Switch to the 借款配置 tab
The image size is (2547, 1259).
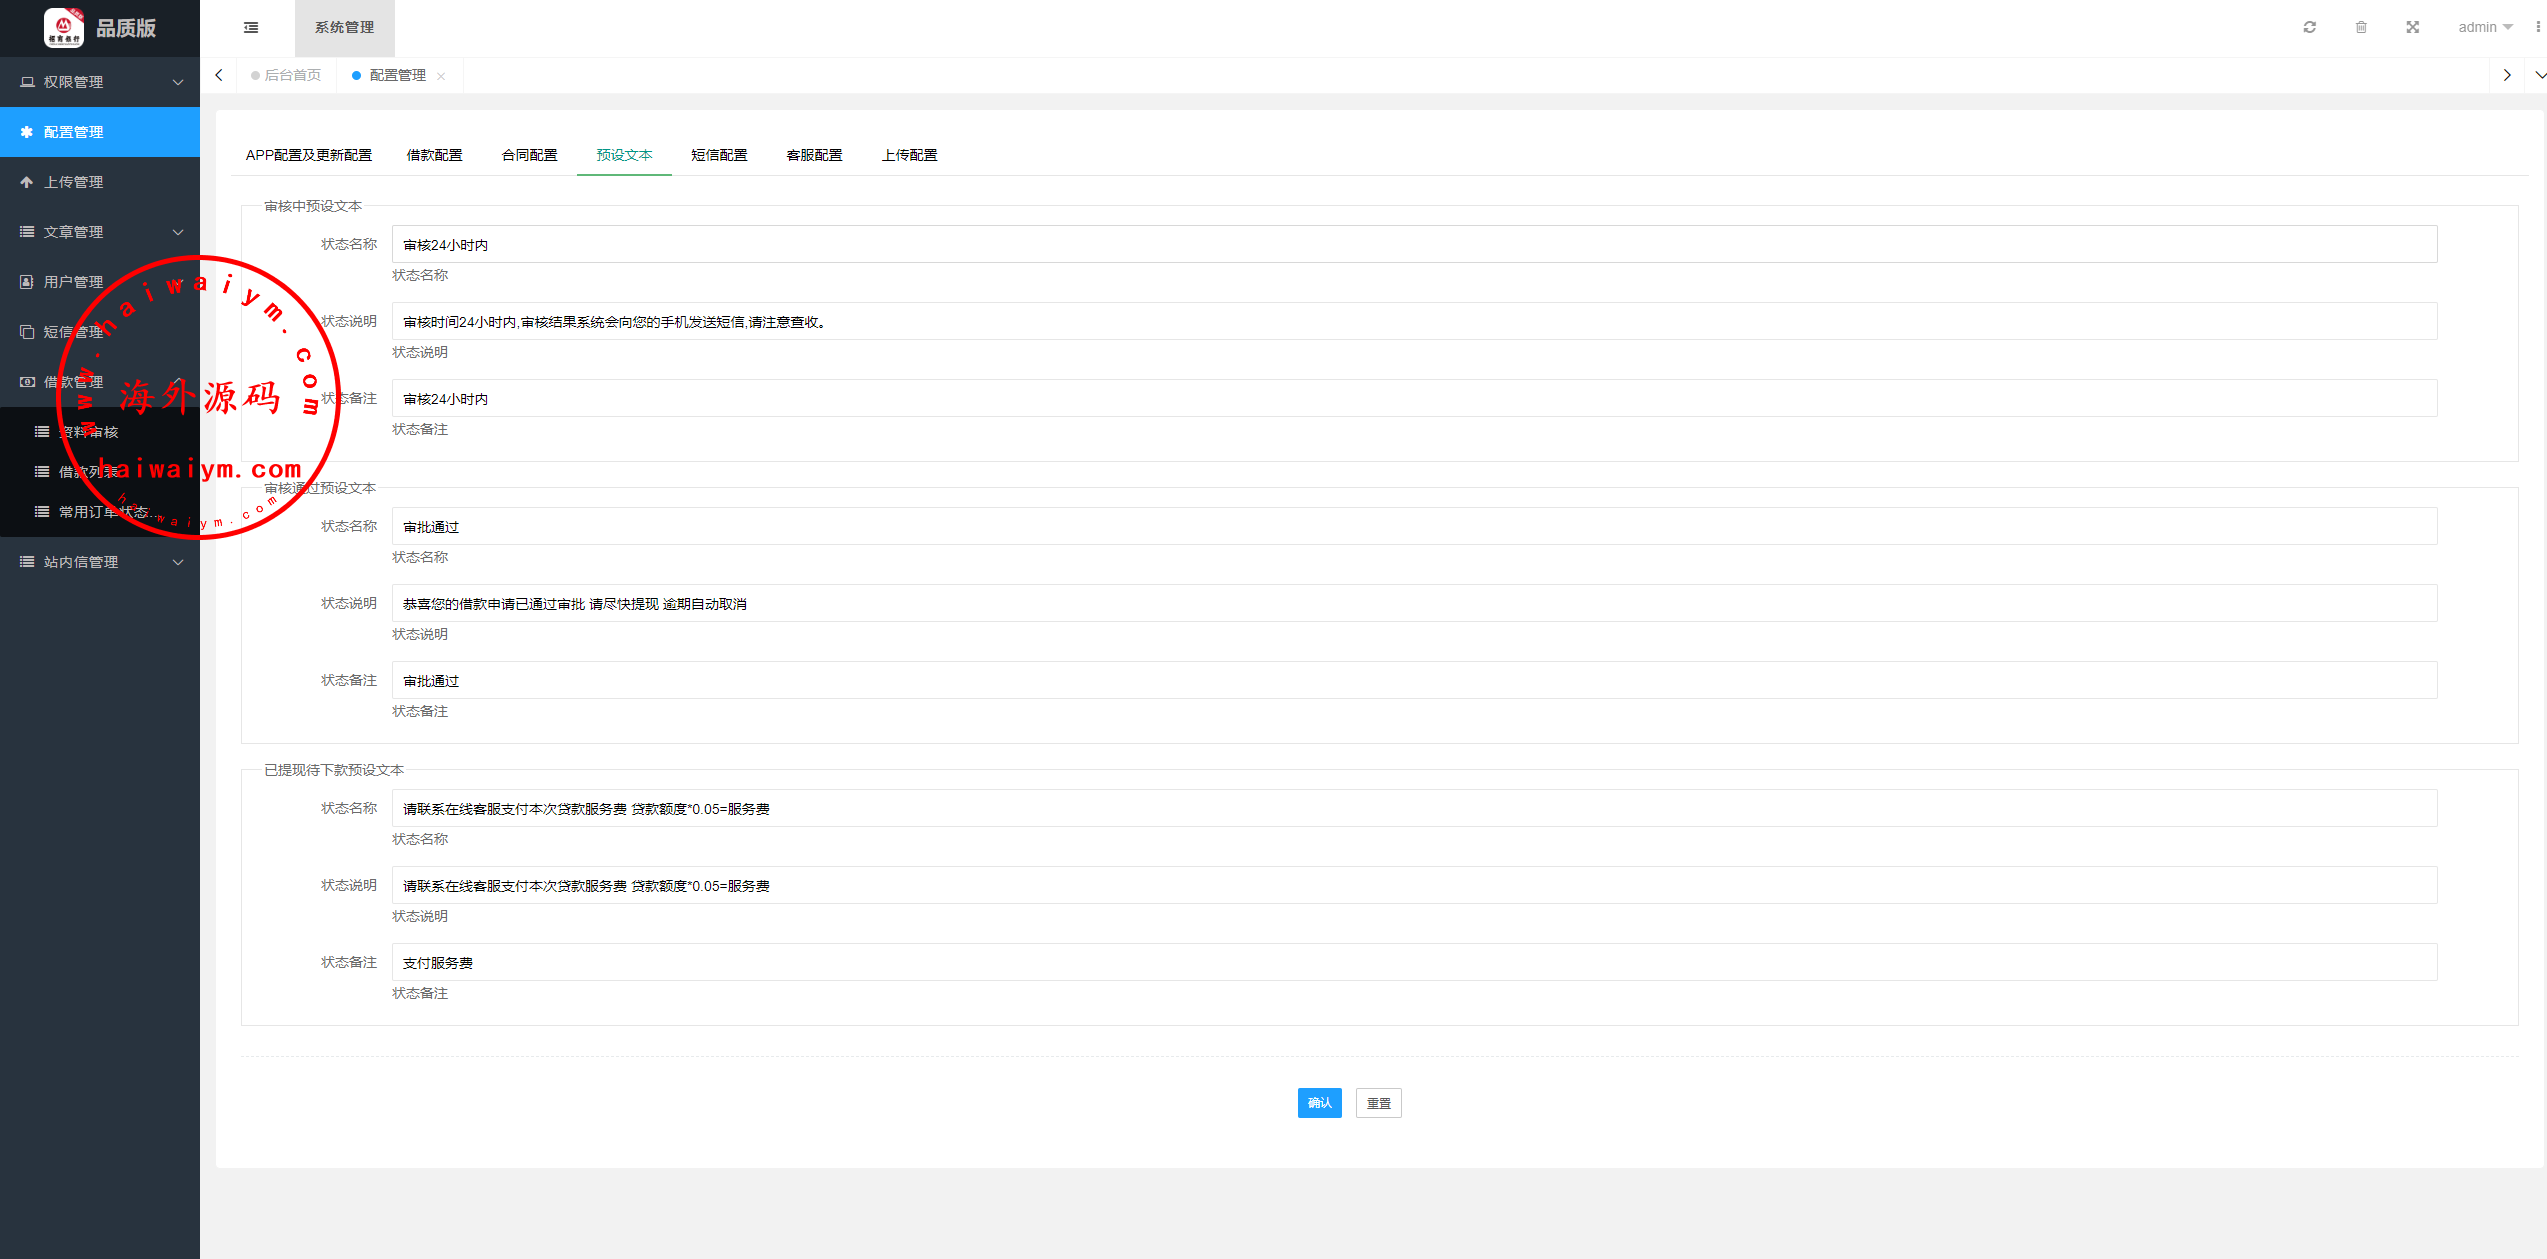pos(434,155)
